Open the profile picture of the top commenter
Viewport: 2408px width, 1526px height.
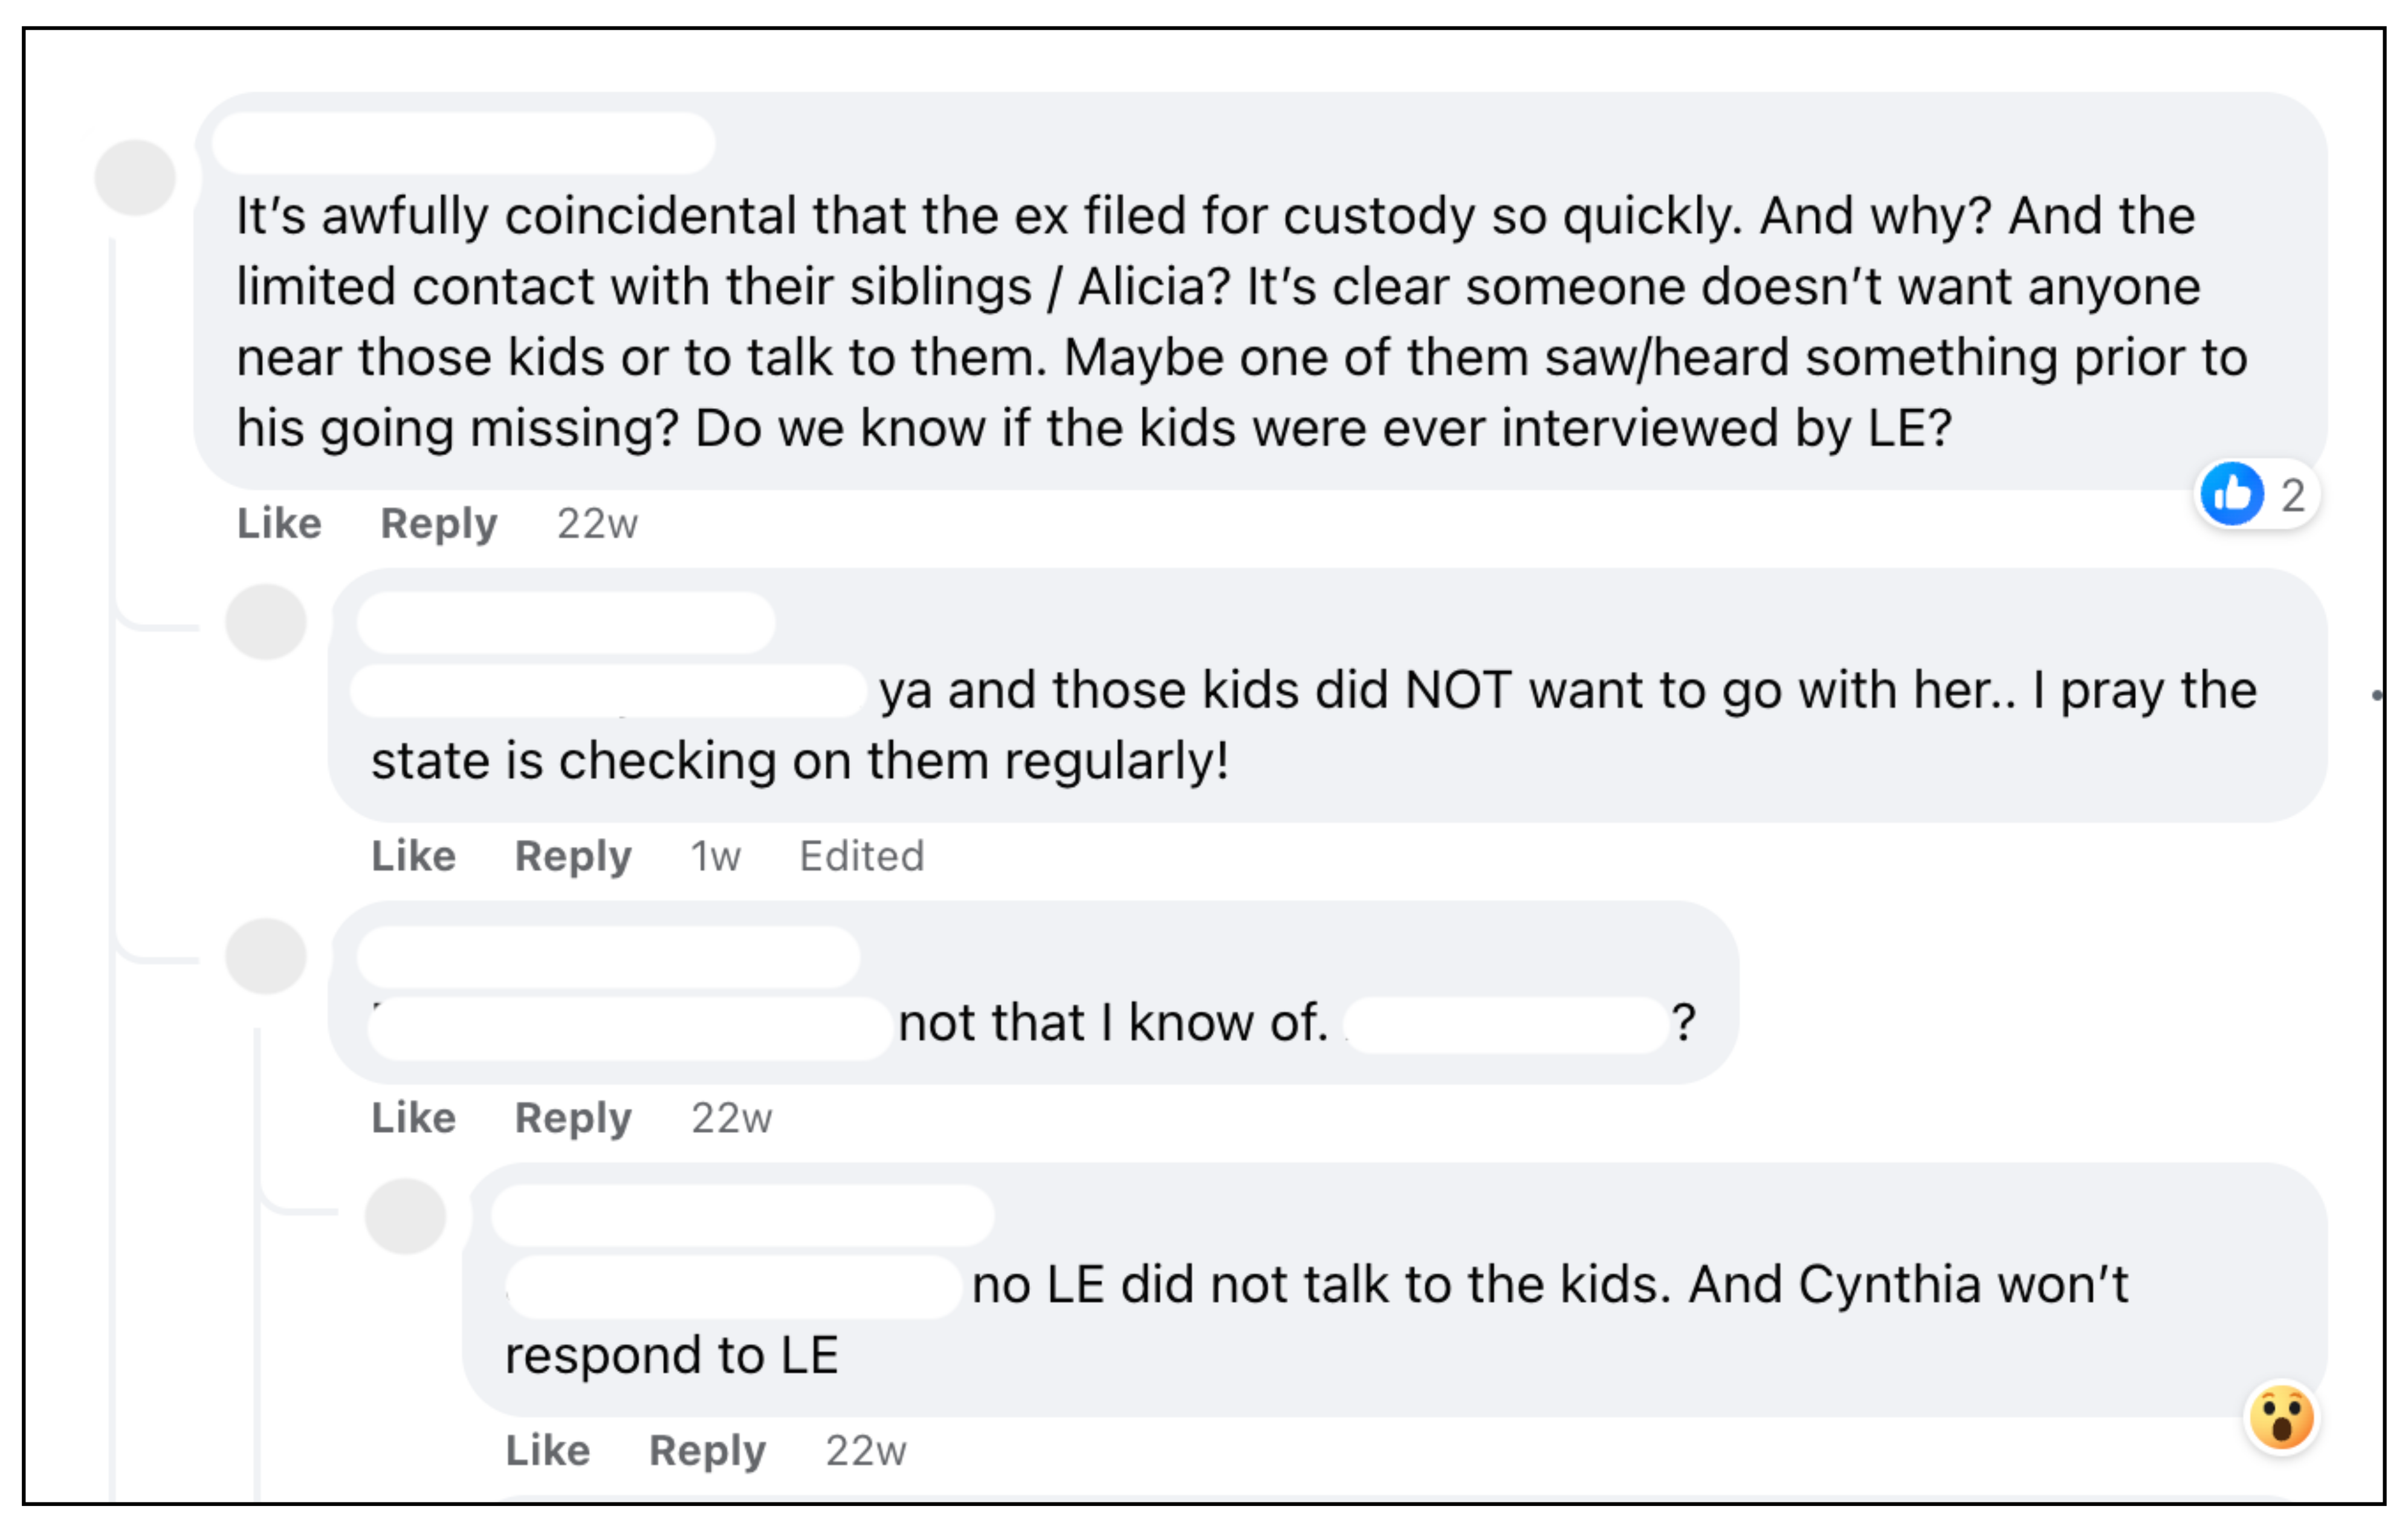135,177
